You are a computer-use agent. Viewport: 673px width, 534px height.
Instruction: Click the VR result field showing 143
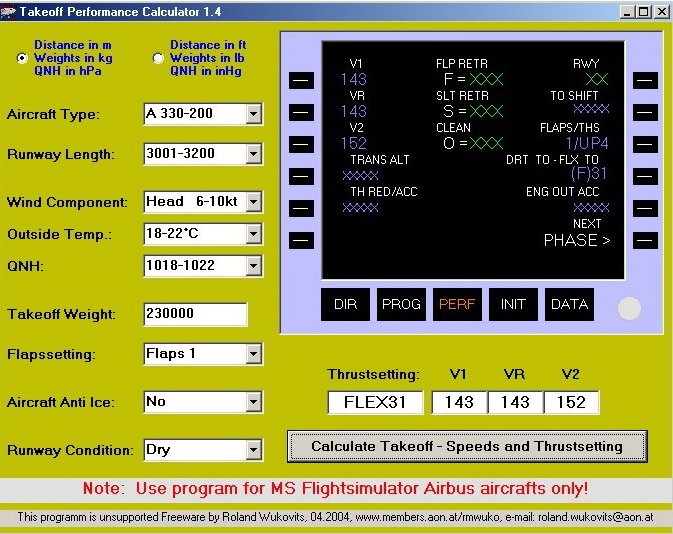[x=515, y=402]
